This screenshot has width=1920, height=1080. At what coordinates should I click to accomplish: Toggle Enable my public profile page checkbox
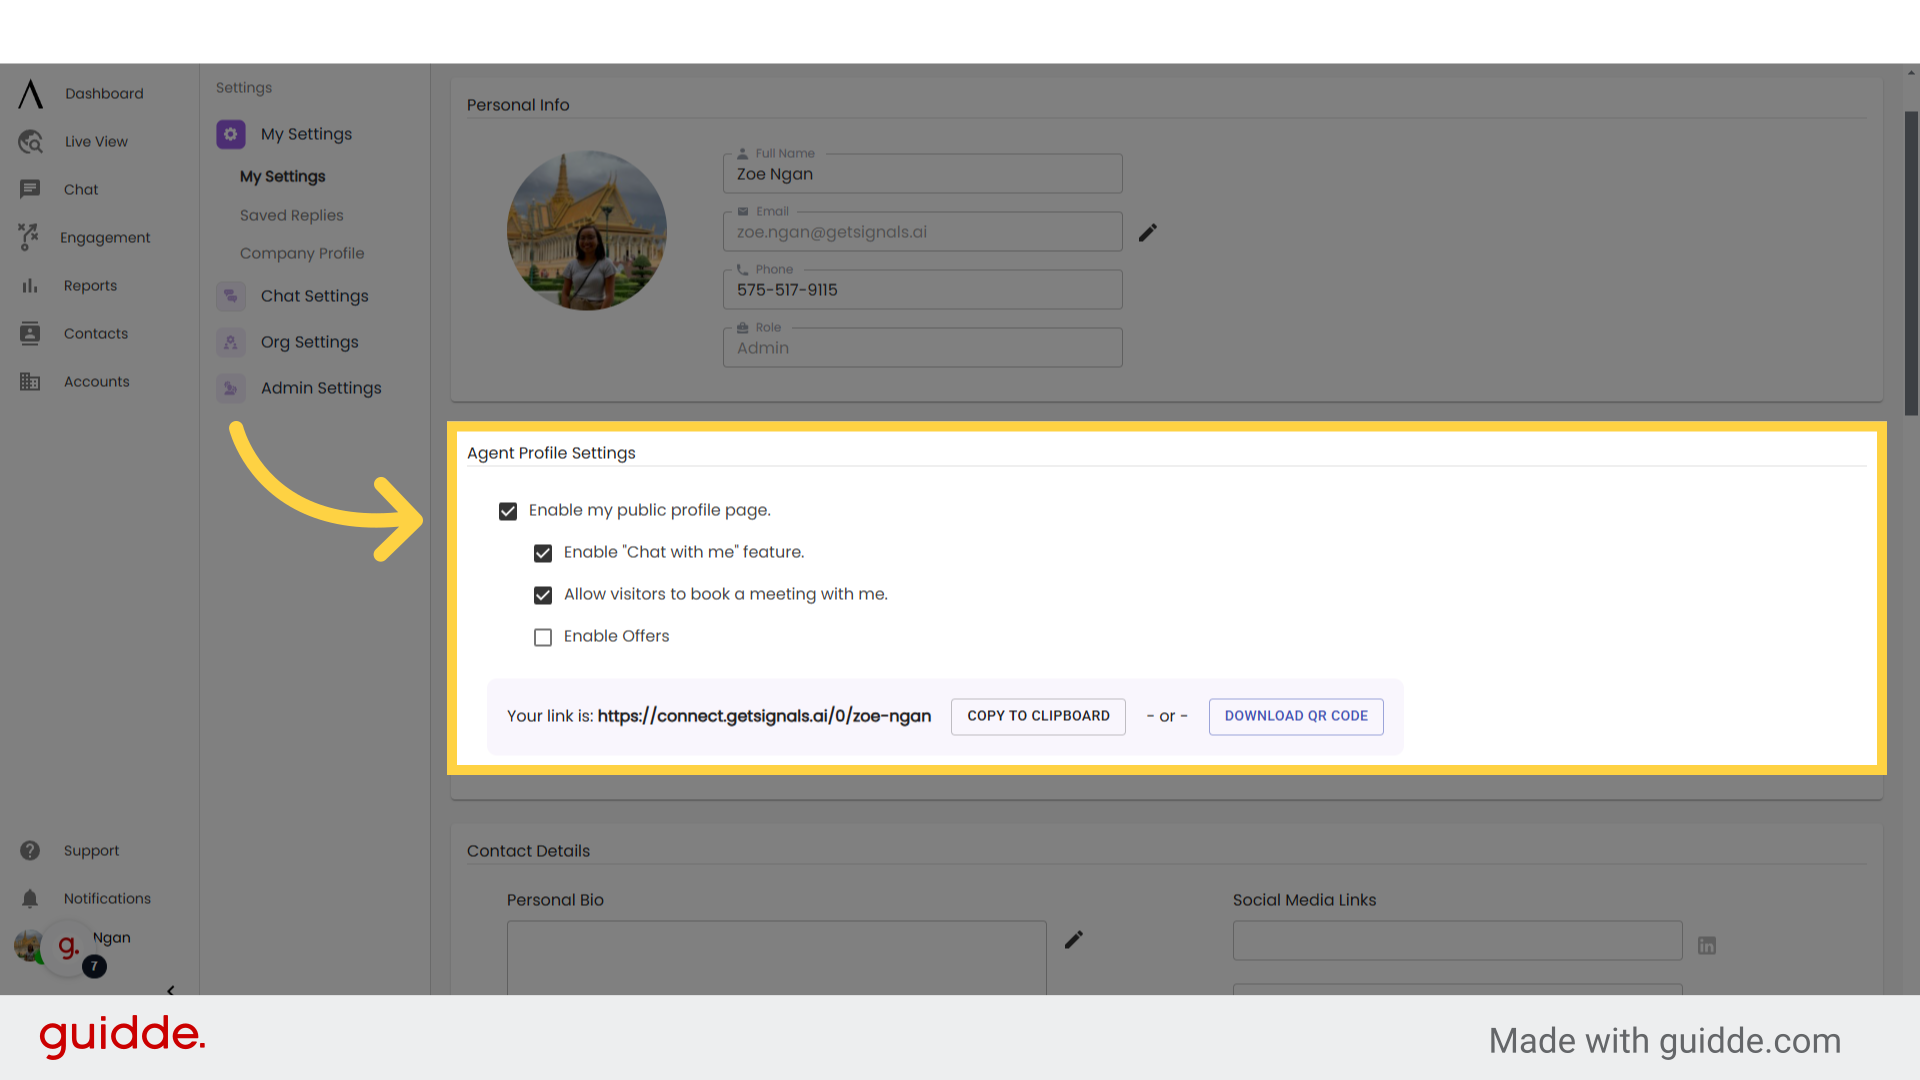pos(508,511)
